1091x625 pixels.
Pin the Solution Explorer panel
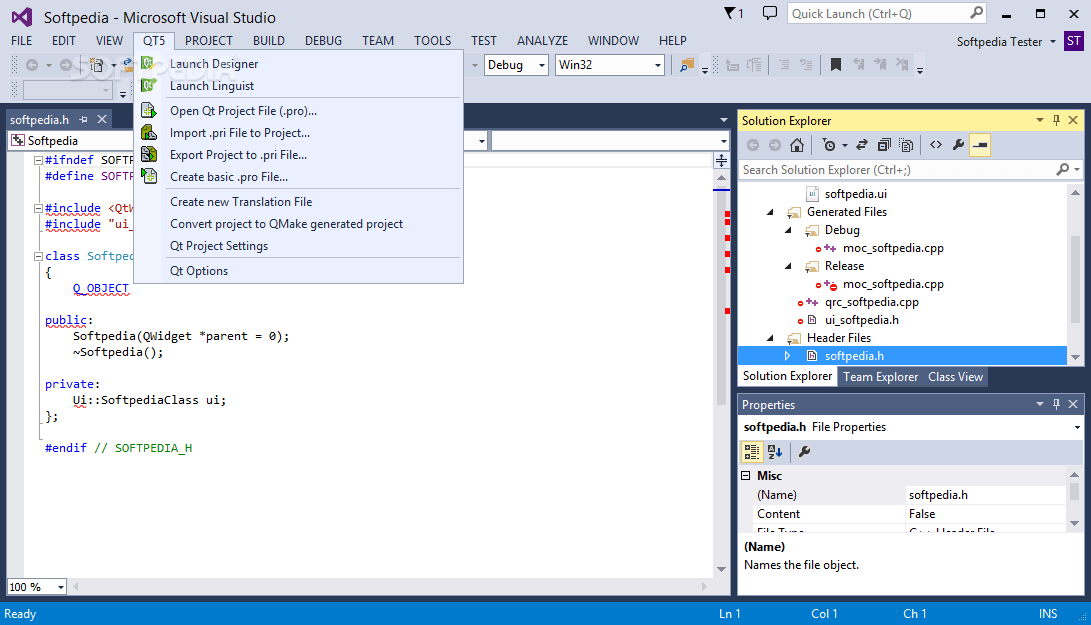(1056, 120)
